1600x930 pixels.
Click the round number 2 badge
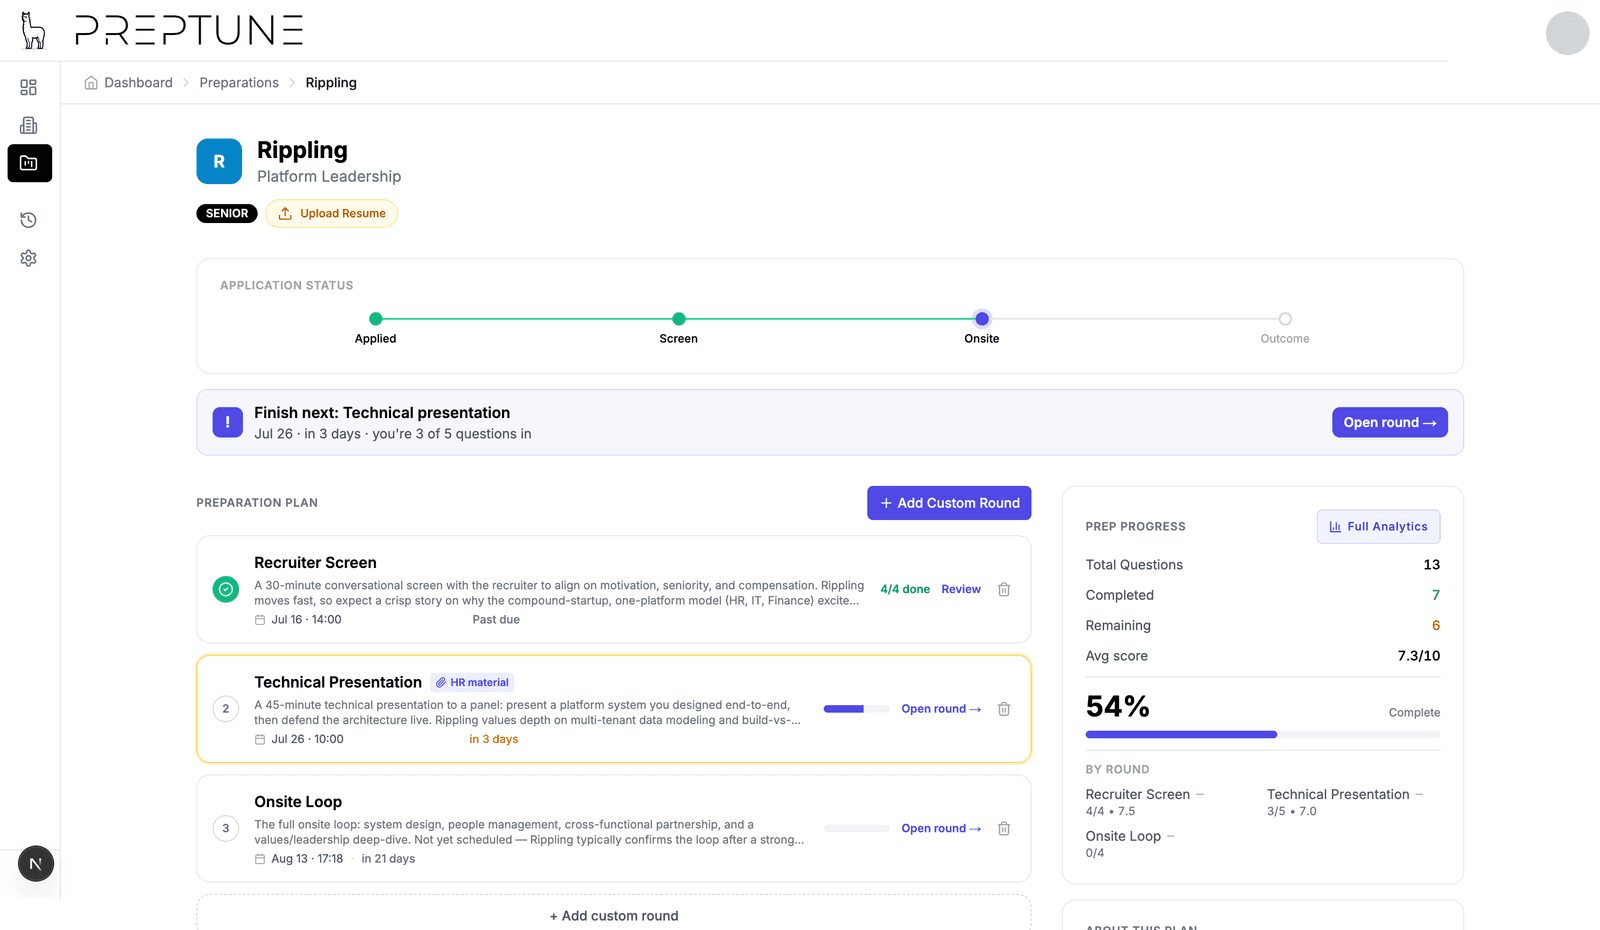[226, 709]
